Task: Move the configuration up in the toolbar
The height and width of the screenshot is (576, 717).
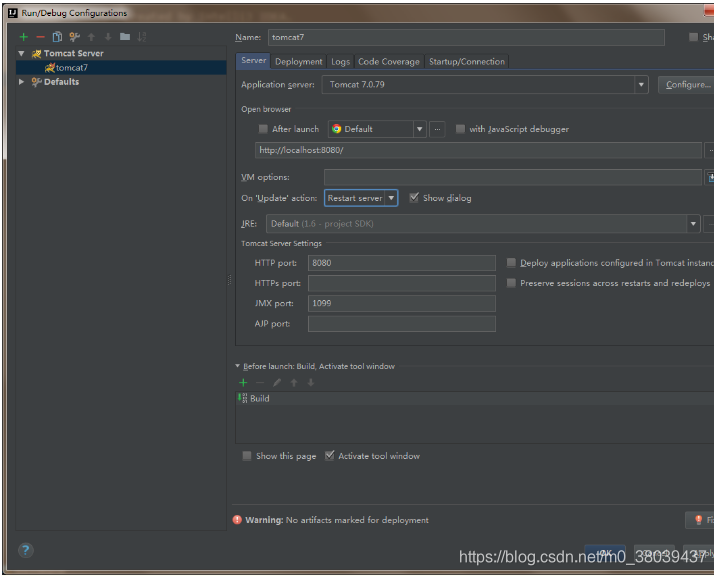Action: (x=91, y=37)
